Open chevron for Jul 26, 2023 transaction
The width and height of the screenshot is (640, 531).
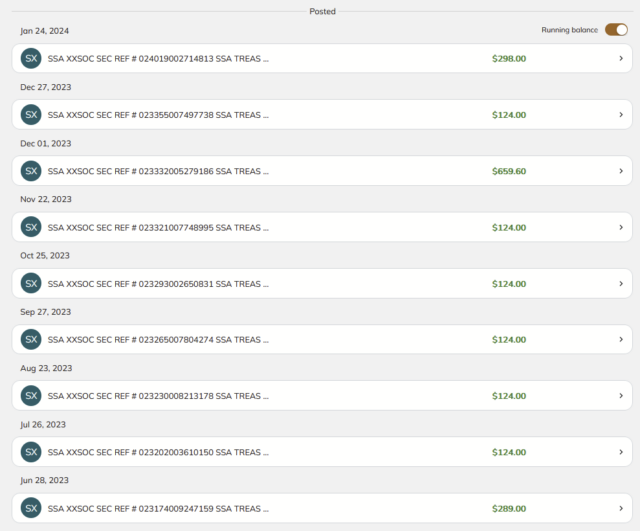[x=621, y=452]
